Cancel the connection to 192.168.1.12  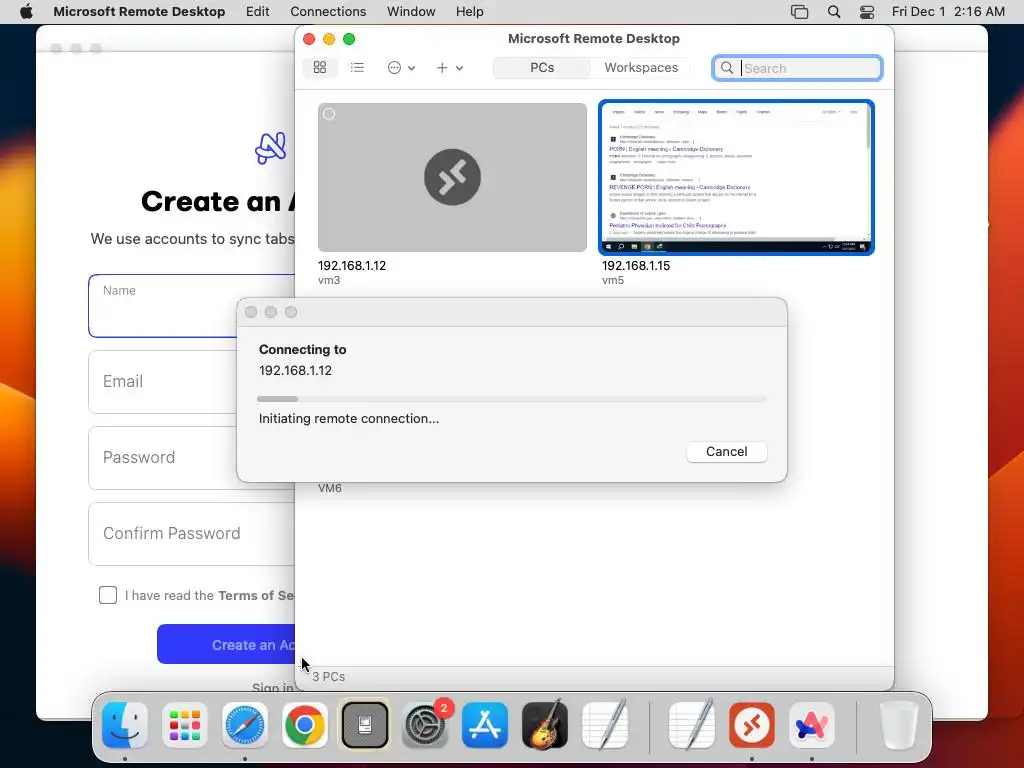coord(726,451)
